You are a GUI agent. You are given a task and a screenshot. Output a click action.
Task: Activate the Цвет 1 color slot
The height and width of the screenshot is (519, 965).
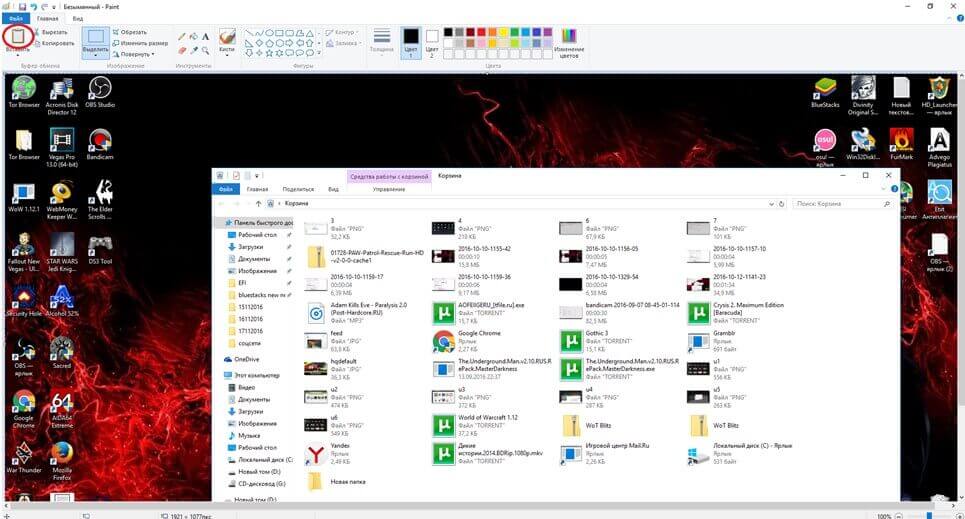pos(410,40)
